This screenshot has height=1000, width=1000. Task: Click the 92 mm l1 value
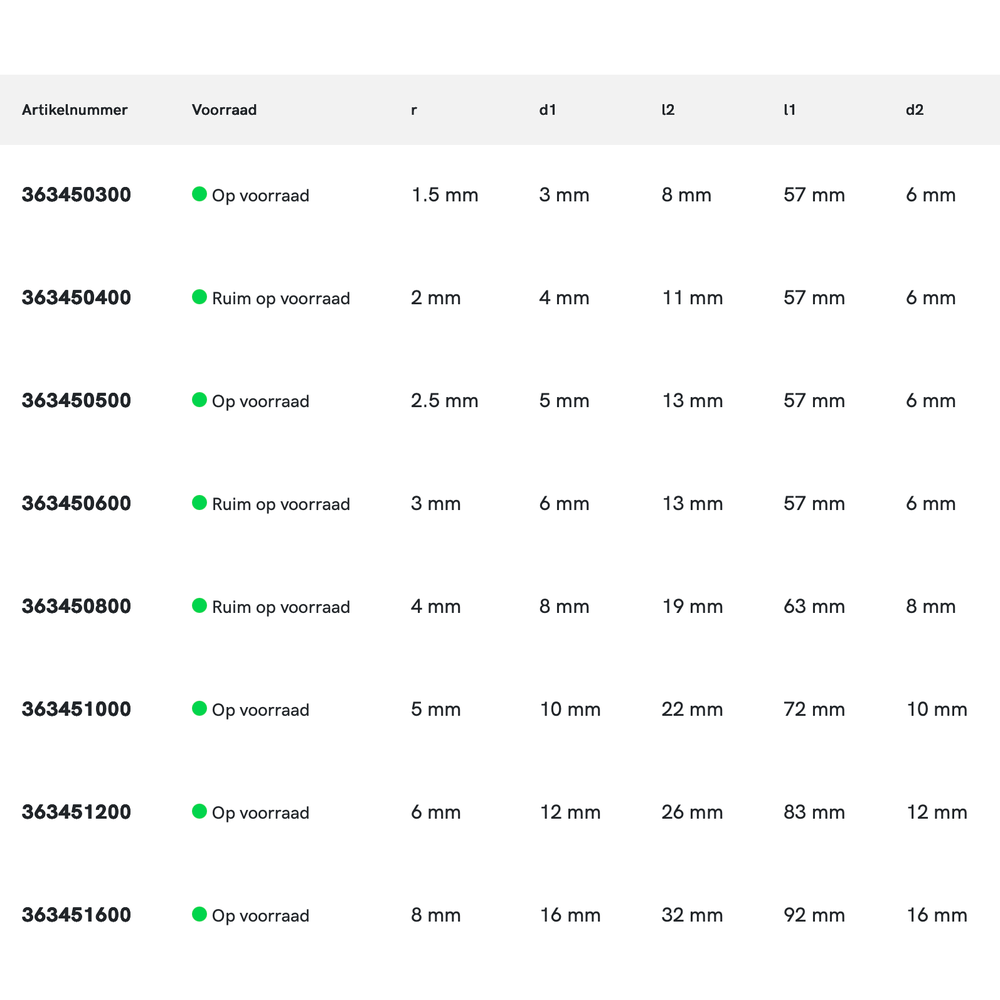(x=814, y=915)
